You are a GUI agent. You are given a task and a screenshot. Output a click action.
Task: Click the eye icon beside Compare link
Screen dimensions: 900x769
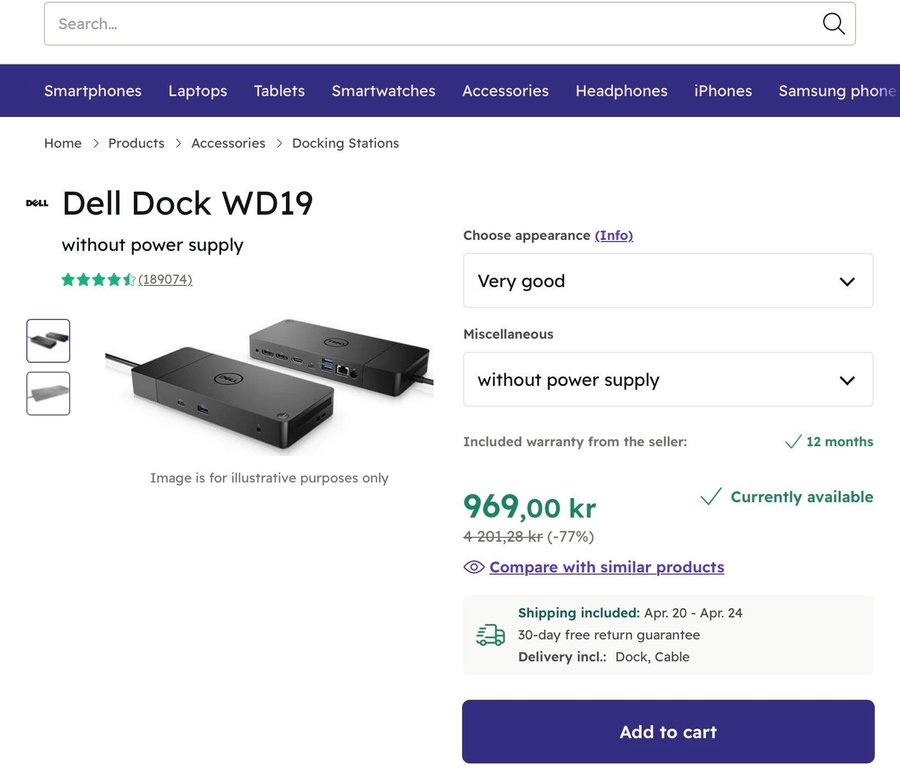point(474,567)
